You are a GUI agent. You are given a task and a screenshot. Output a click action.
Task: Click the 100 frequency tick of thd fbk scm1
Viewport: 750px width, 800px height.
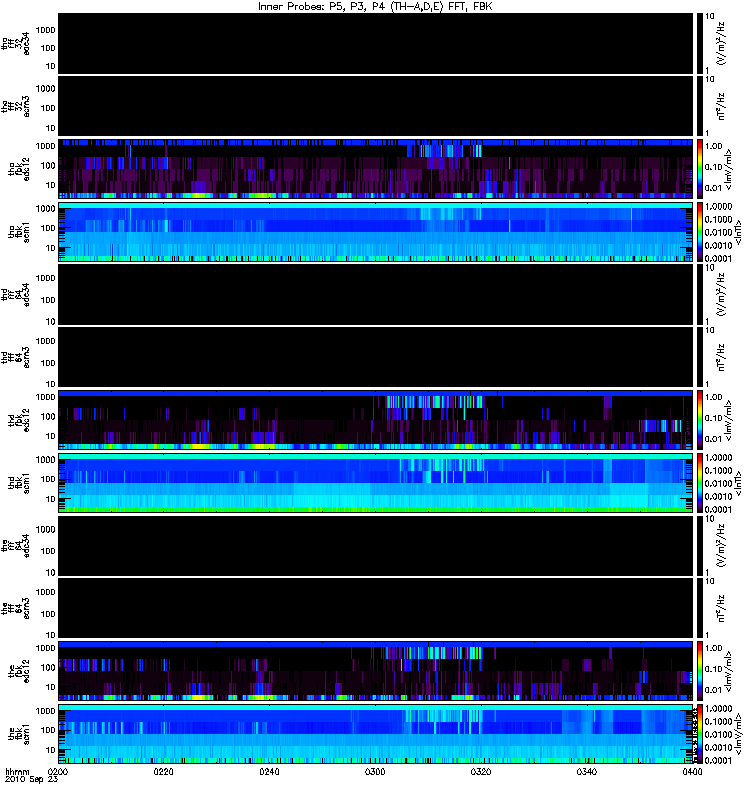click(48, 479)
